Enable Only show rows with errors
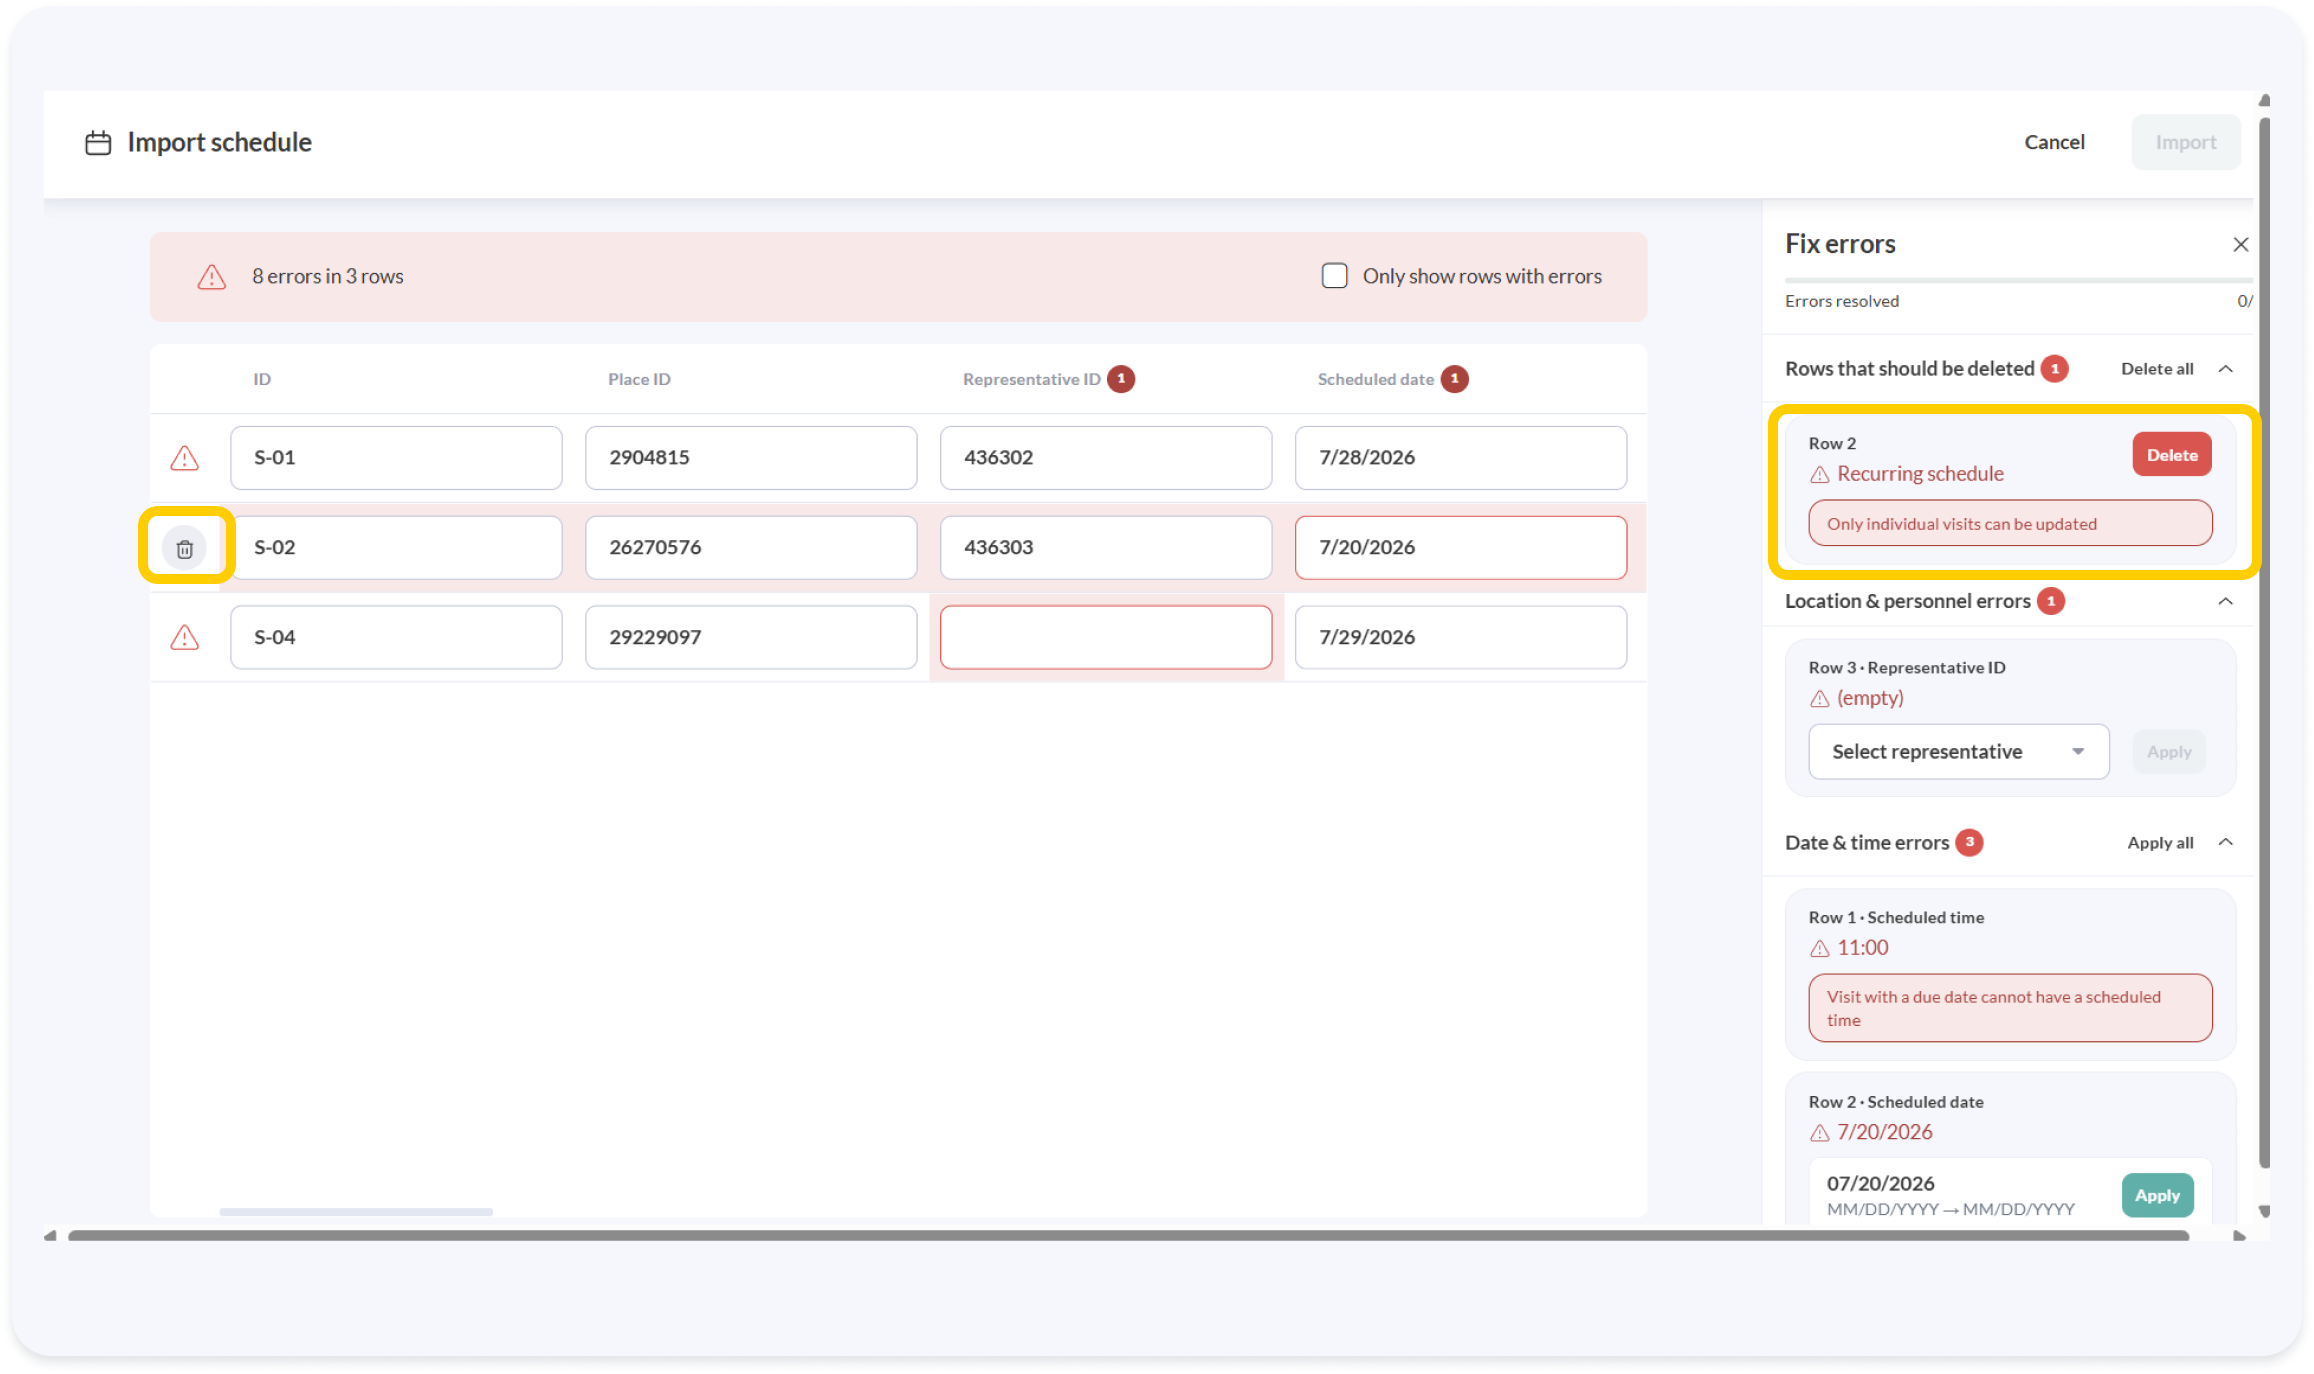The width and height of the screenshot is (2314, 1374). pyautogui.click(x=1335, y=276)
